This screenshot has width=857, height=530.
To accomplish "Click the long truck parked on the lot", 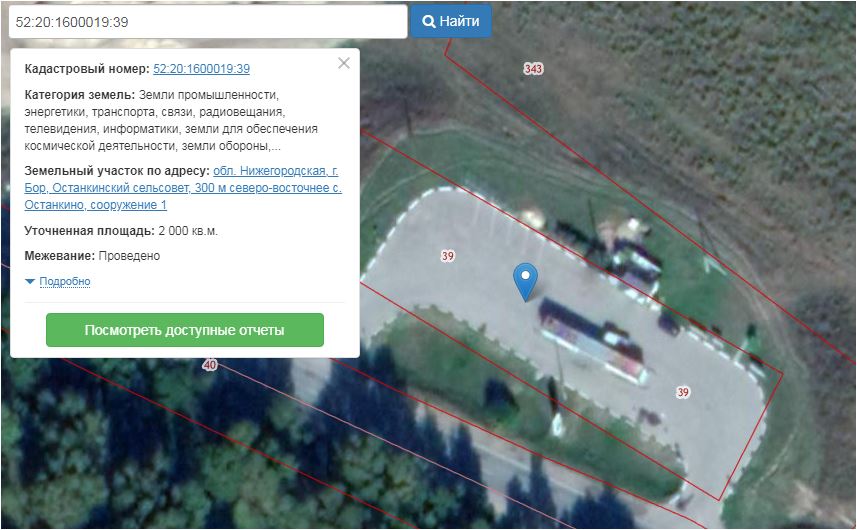I will 592,339.
